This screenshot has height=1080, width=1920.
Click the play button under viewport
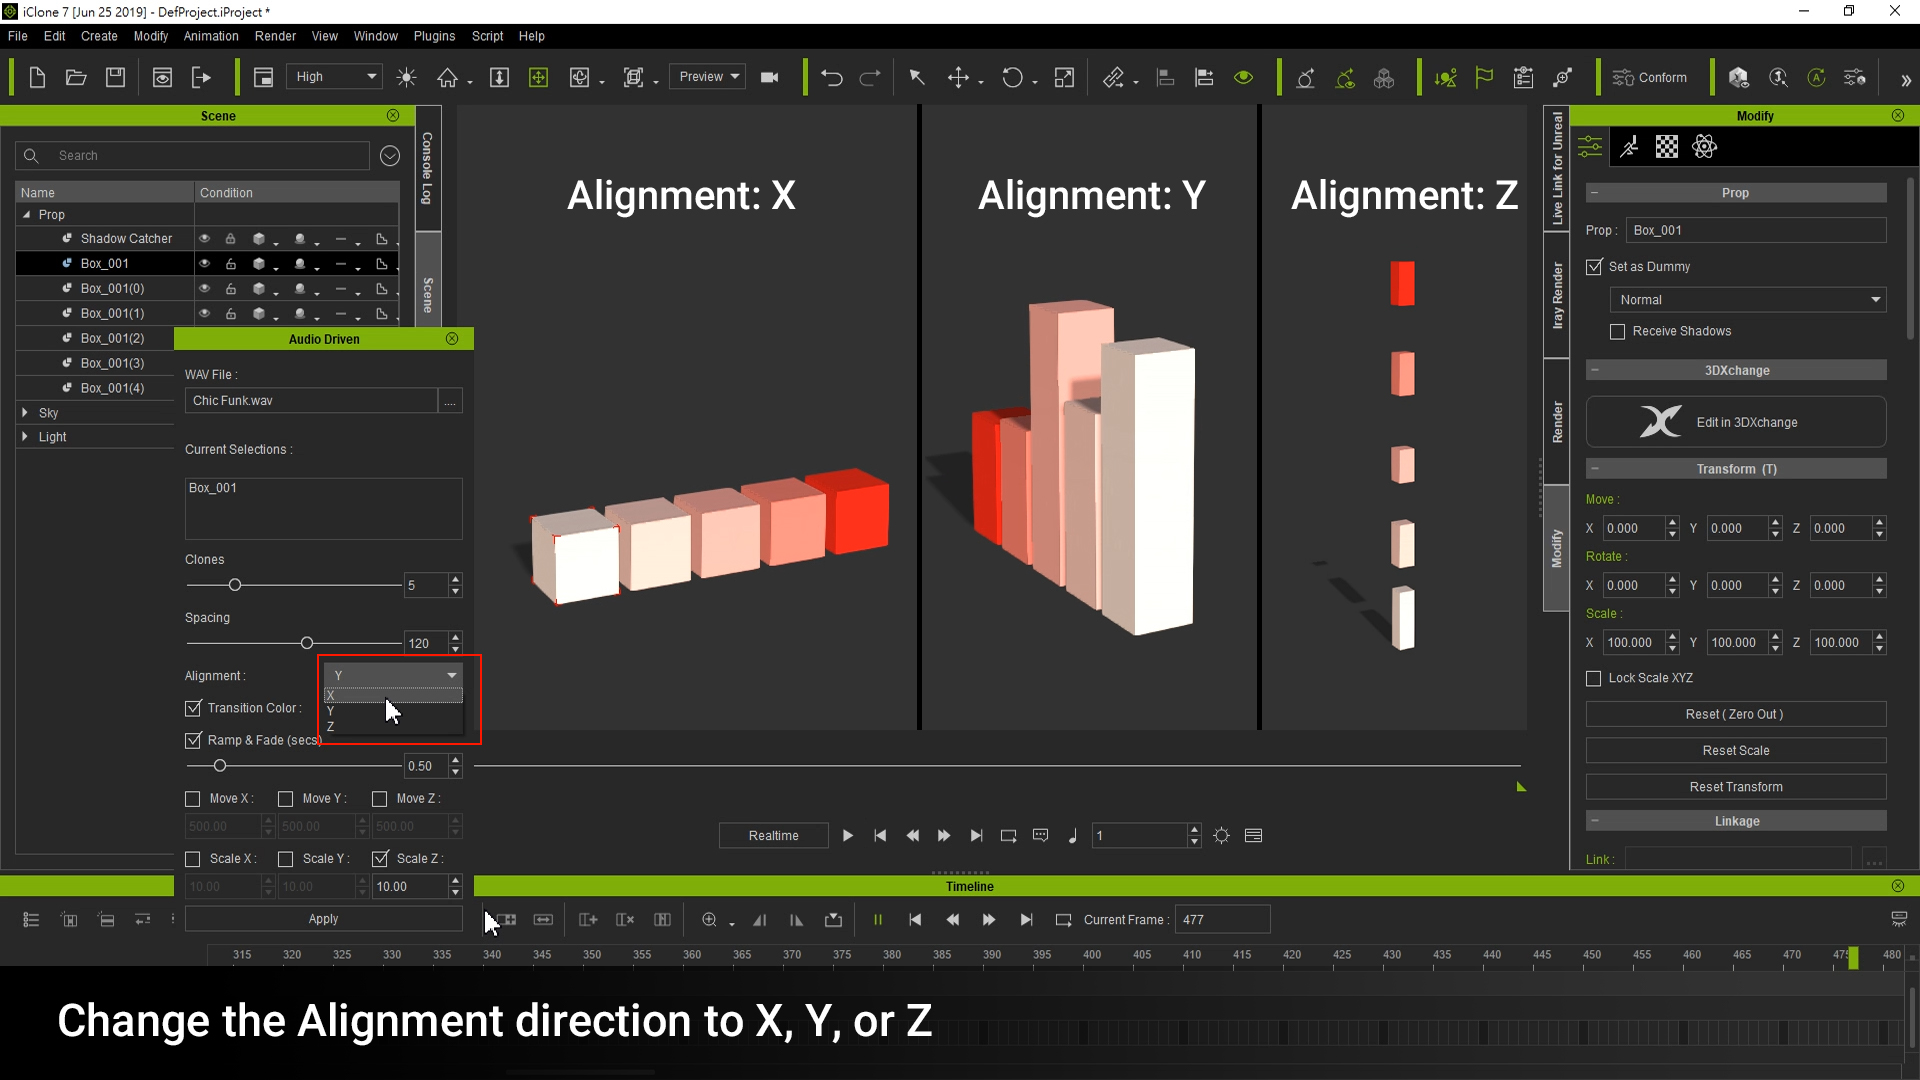tap(847, 836)
